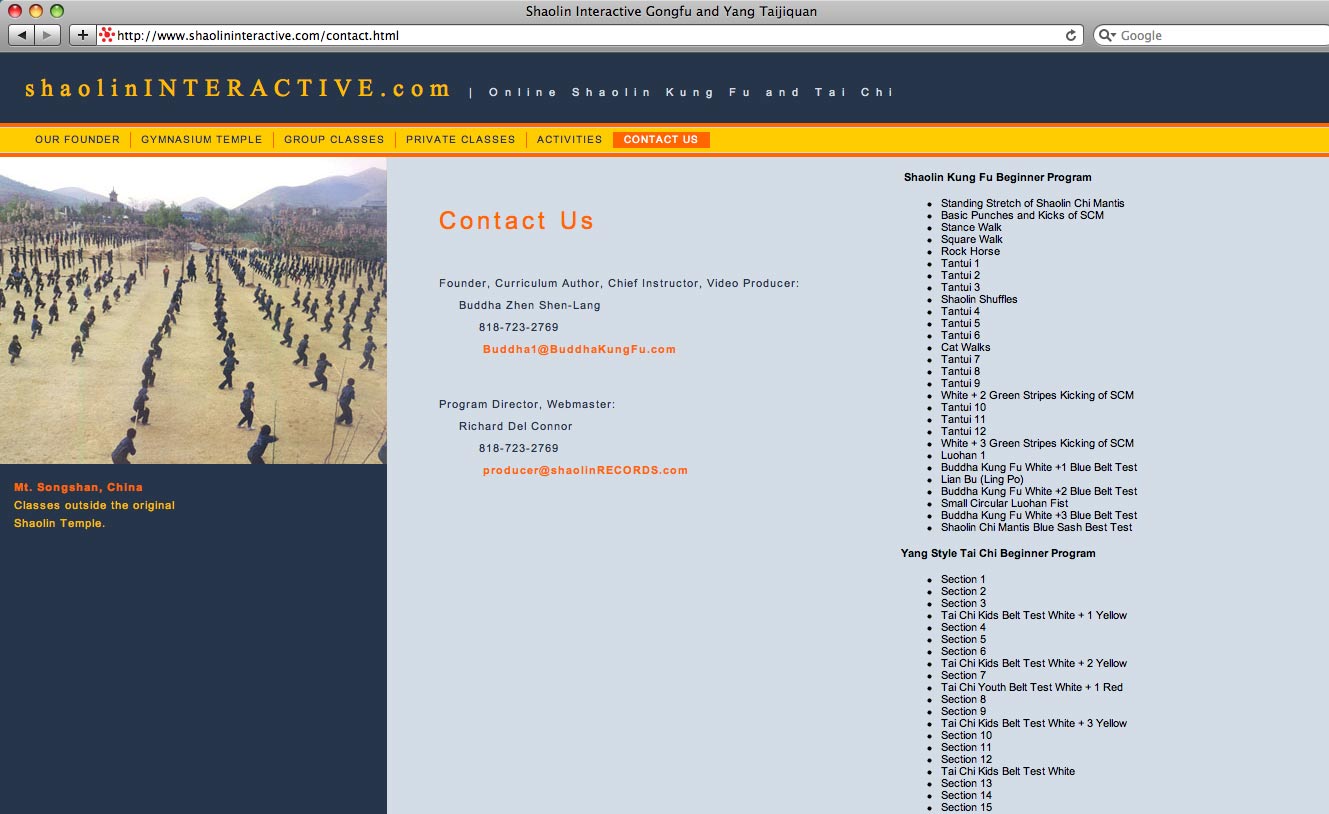
Task: Click the producer@shaolinRECORDS.com email link
Action: (585, 471)
